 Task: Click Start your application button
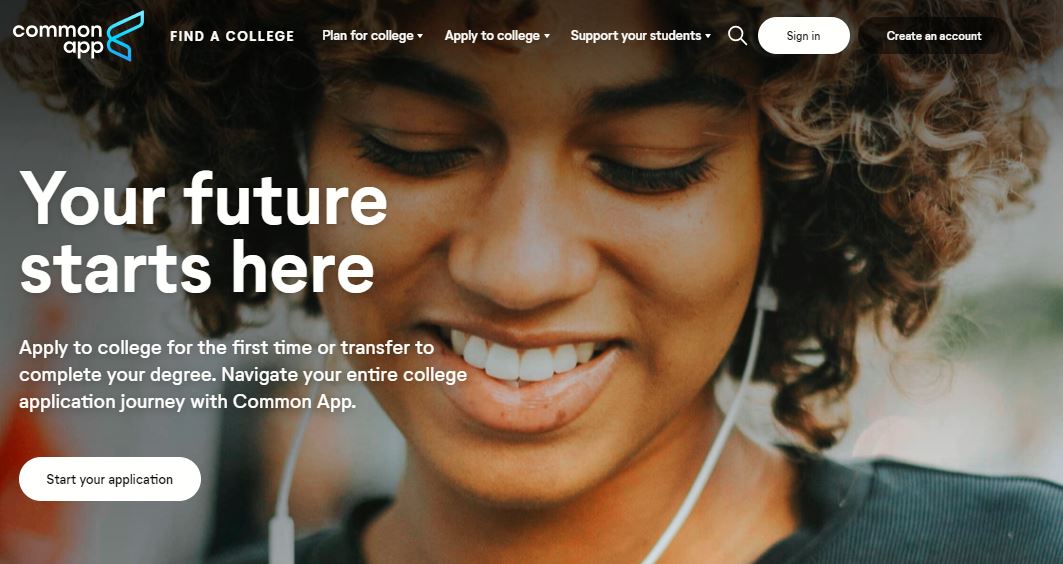pyautogui.click(x=110, y=479)
